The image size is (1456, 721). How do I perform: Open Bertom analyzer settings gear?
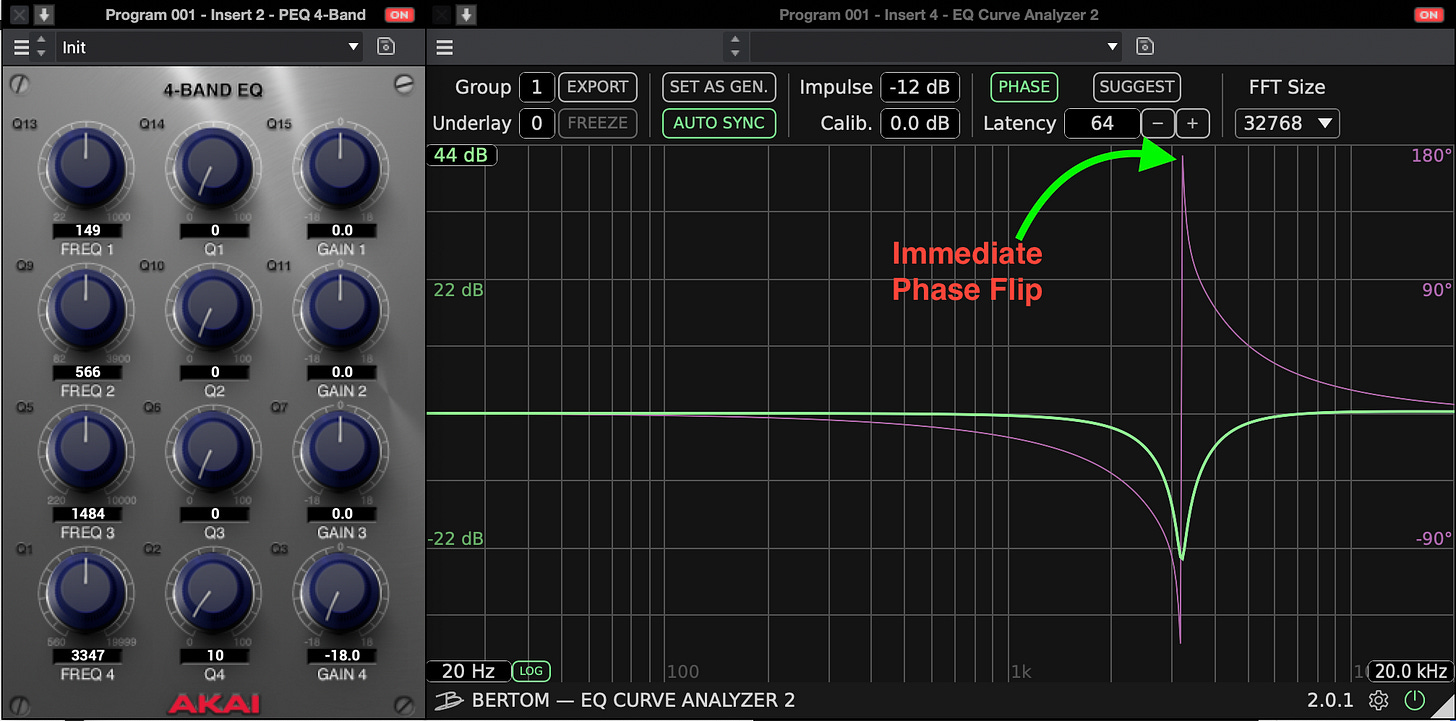coord(1379,700)
